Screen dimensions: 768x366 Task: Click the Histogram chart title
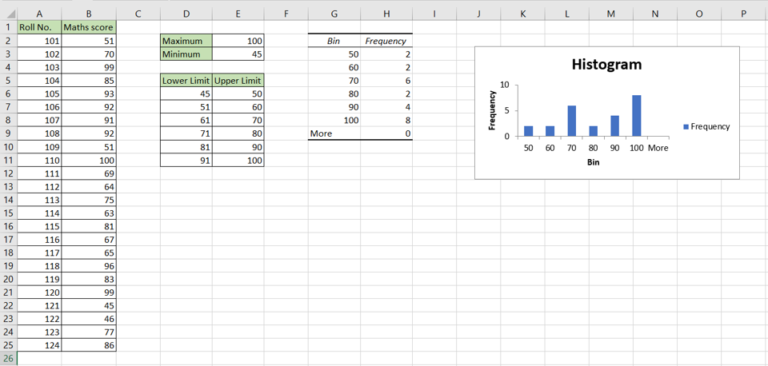click(606, 64)
